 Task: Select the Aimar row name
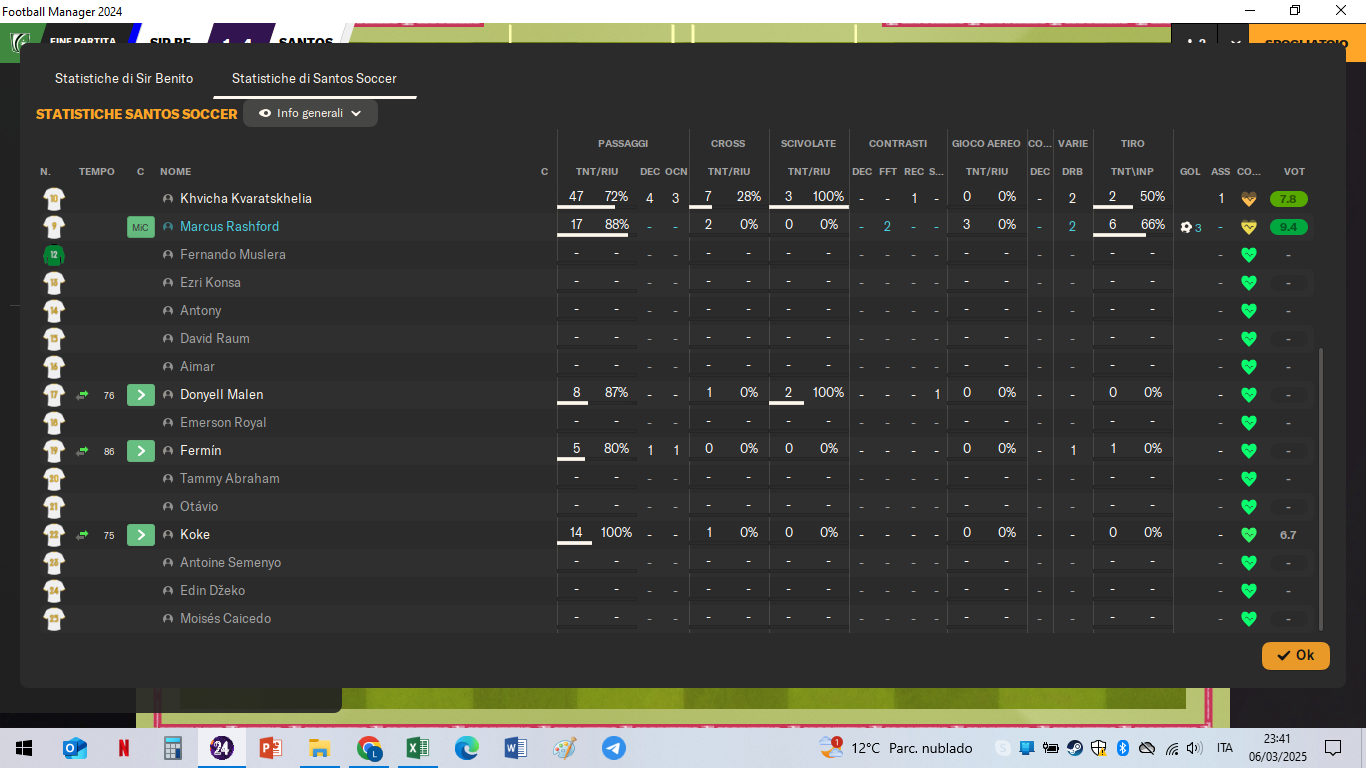click(197, 367)
